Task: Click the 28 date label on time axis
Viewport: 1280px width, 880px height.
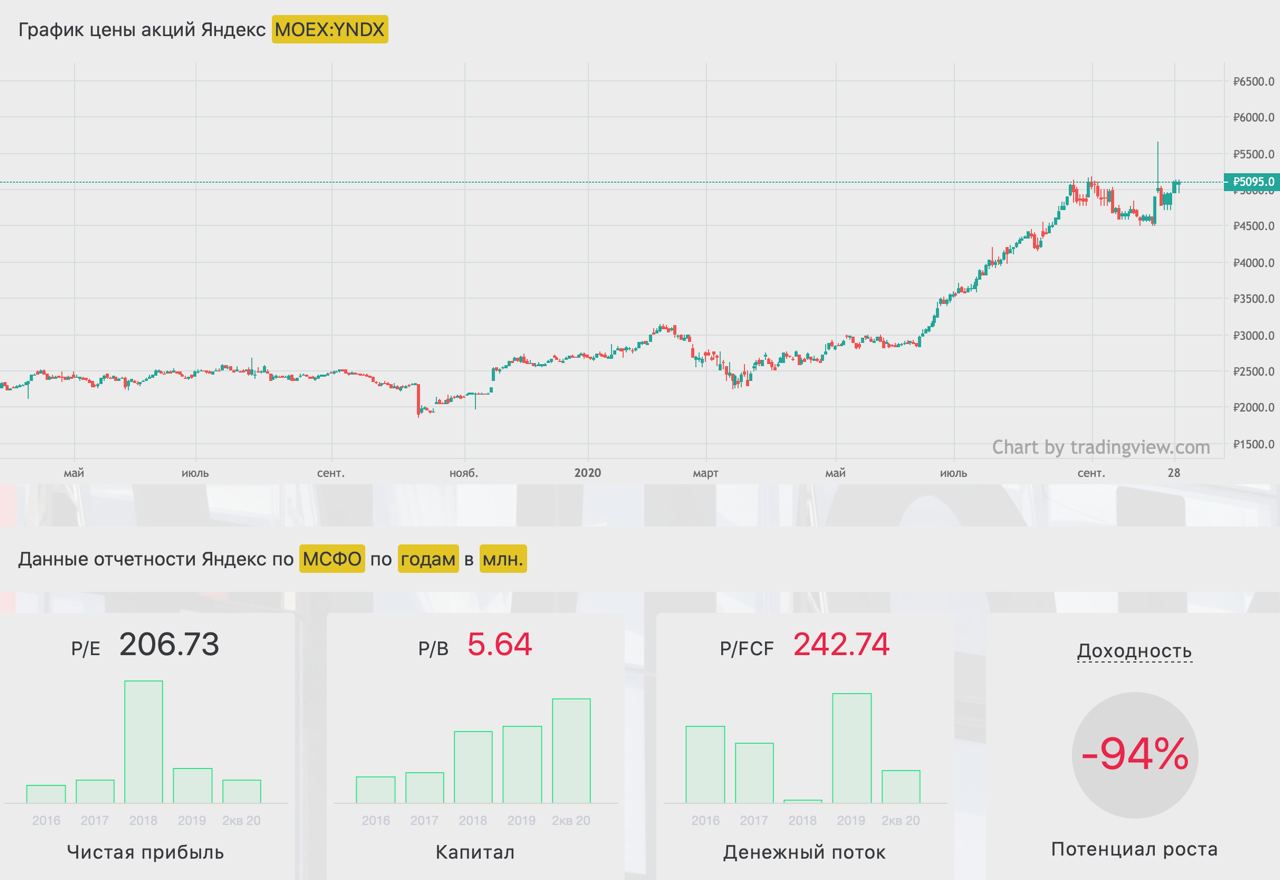Action: pos(1175,473)
